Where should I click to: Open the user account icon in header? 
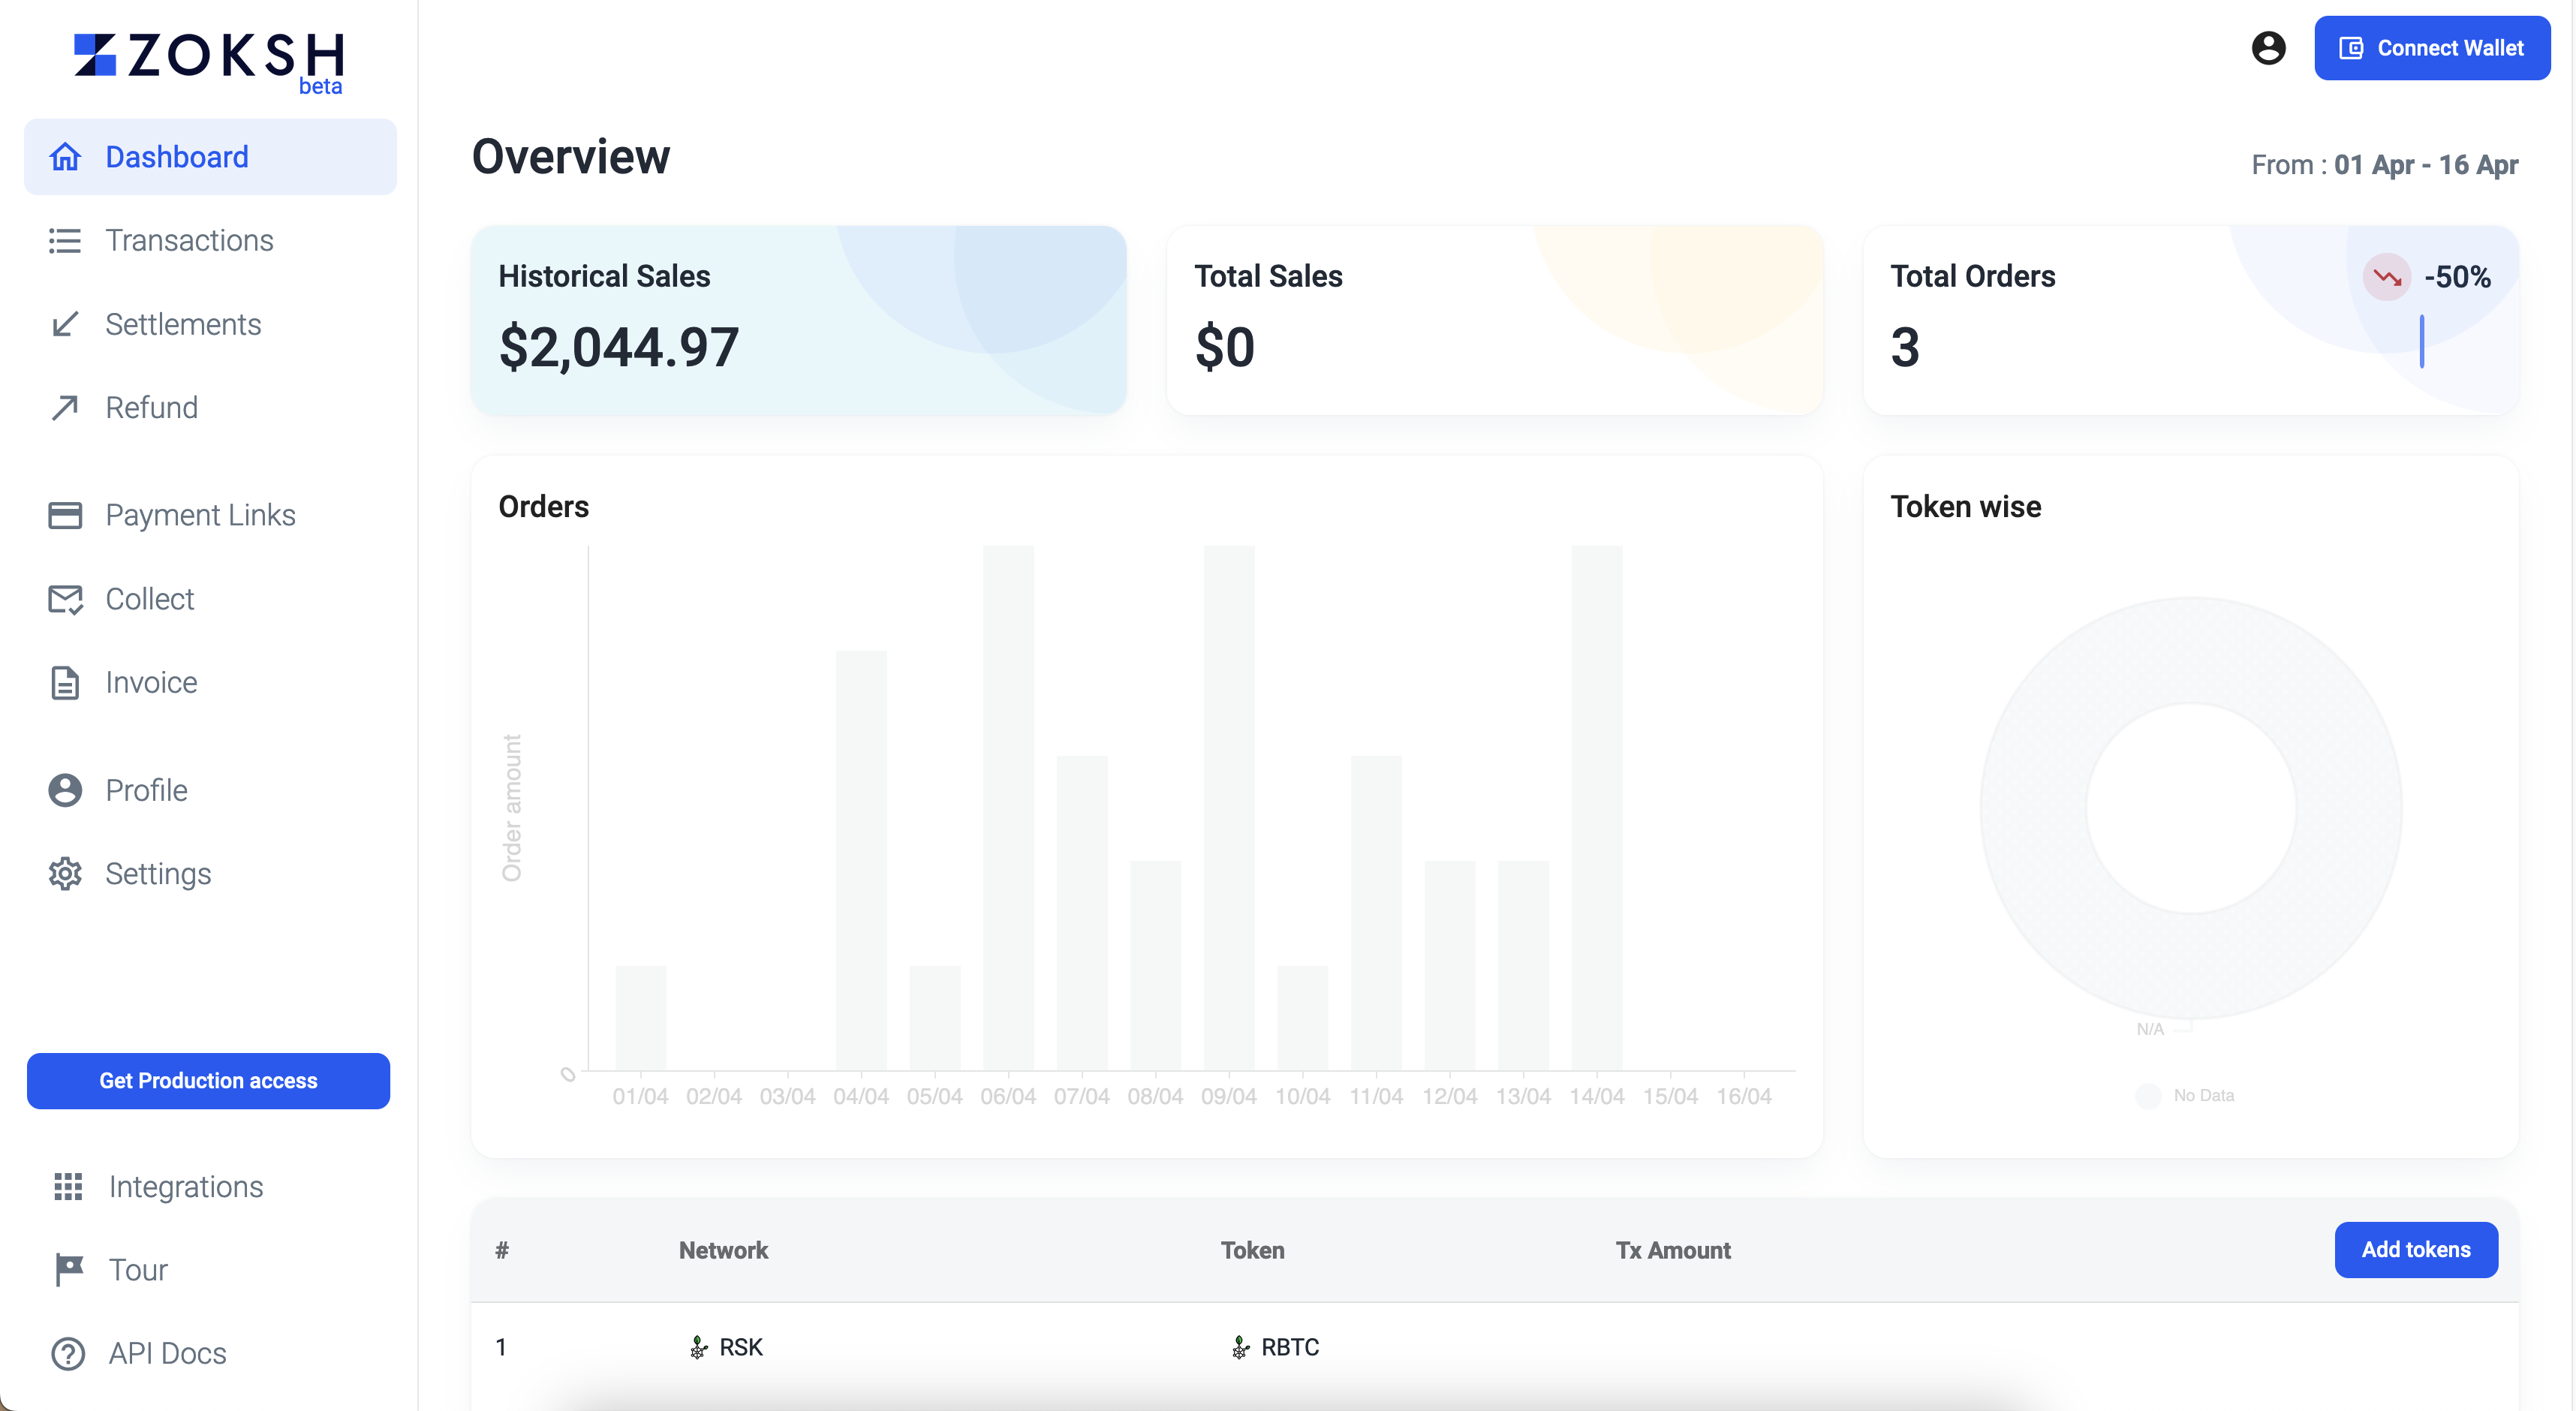pyautogui.click(x=2268, y=48)
